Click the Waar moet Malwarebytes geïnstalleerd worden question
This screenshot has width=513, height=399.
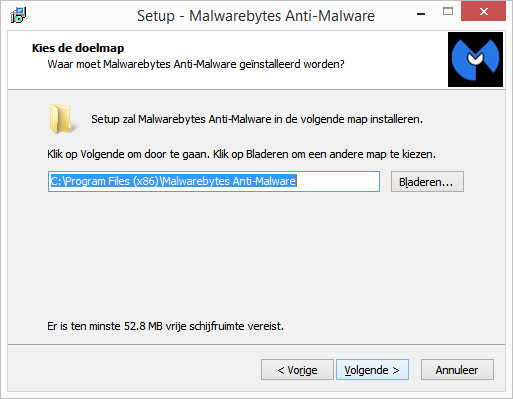(196, 64)
